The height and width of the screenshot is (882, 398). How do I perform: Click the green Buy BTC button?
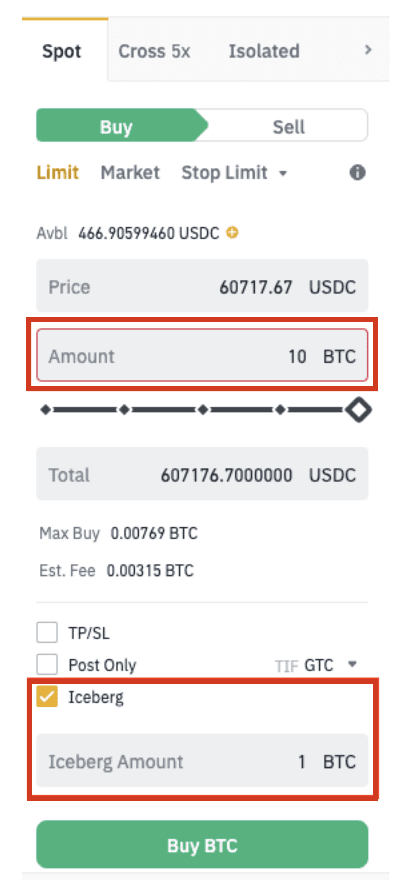click(x=202, y=845)
